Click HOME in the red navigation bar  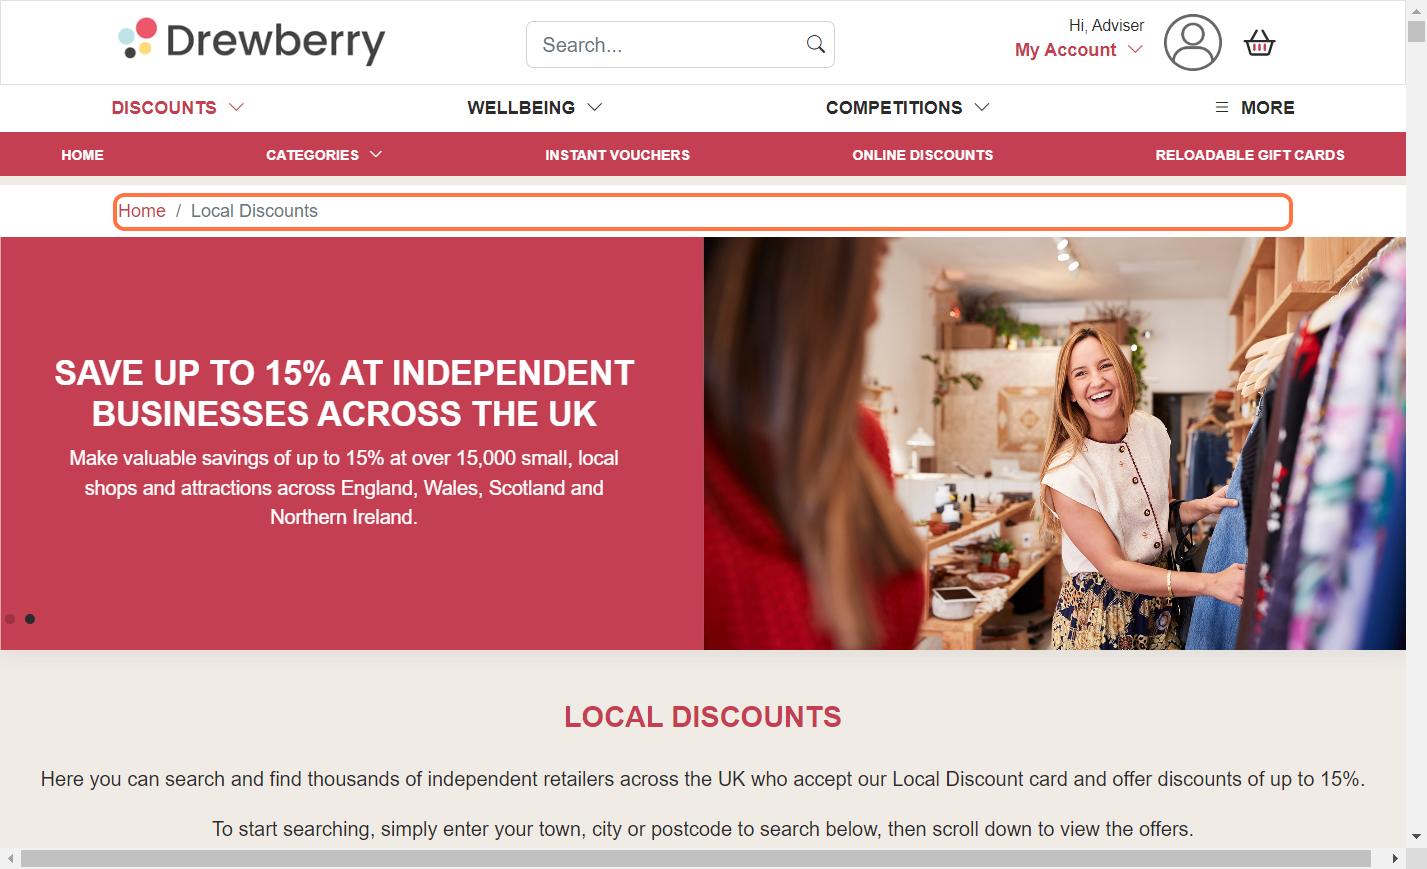point(82,155)
